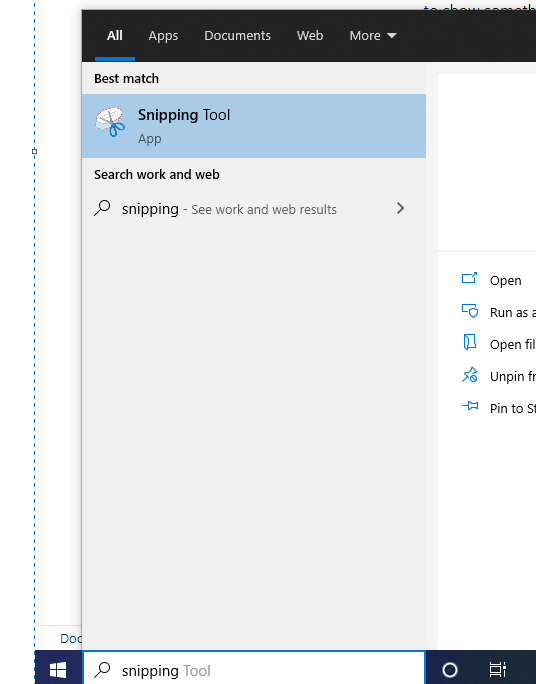
Task: Click the Run as administrator shield icon
Action: pos(470,311)
